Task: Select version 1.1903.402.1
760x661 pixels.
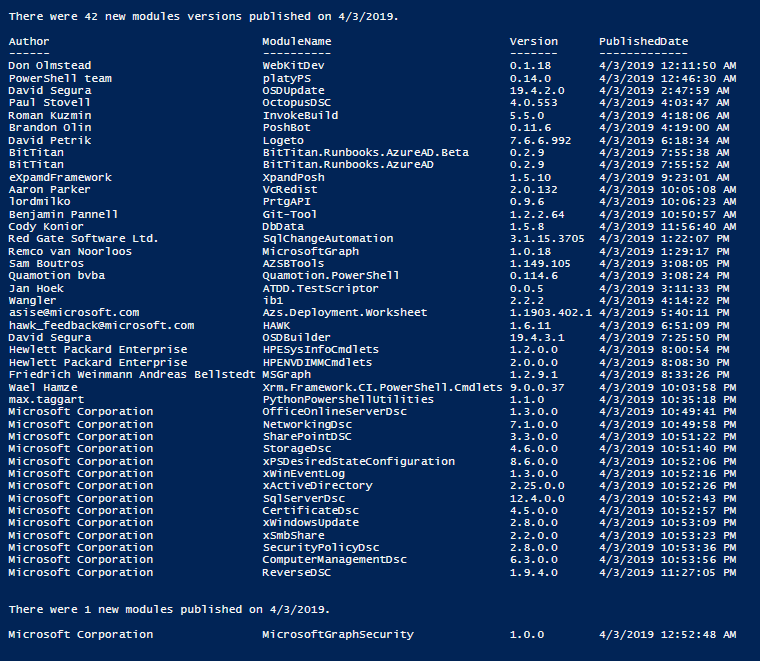Action: (551, 313)
